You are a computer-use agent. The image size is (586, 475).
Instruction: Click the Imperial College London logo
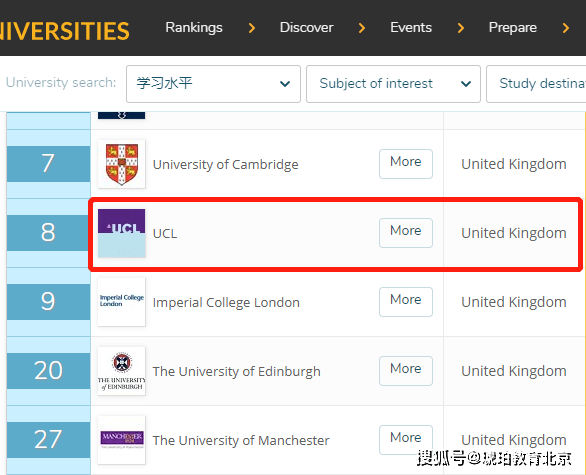[121, 302]
